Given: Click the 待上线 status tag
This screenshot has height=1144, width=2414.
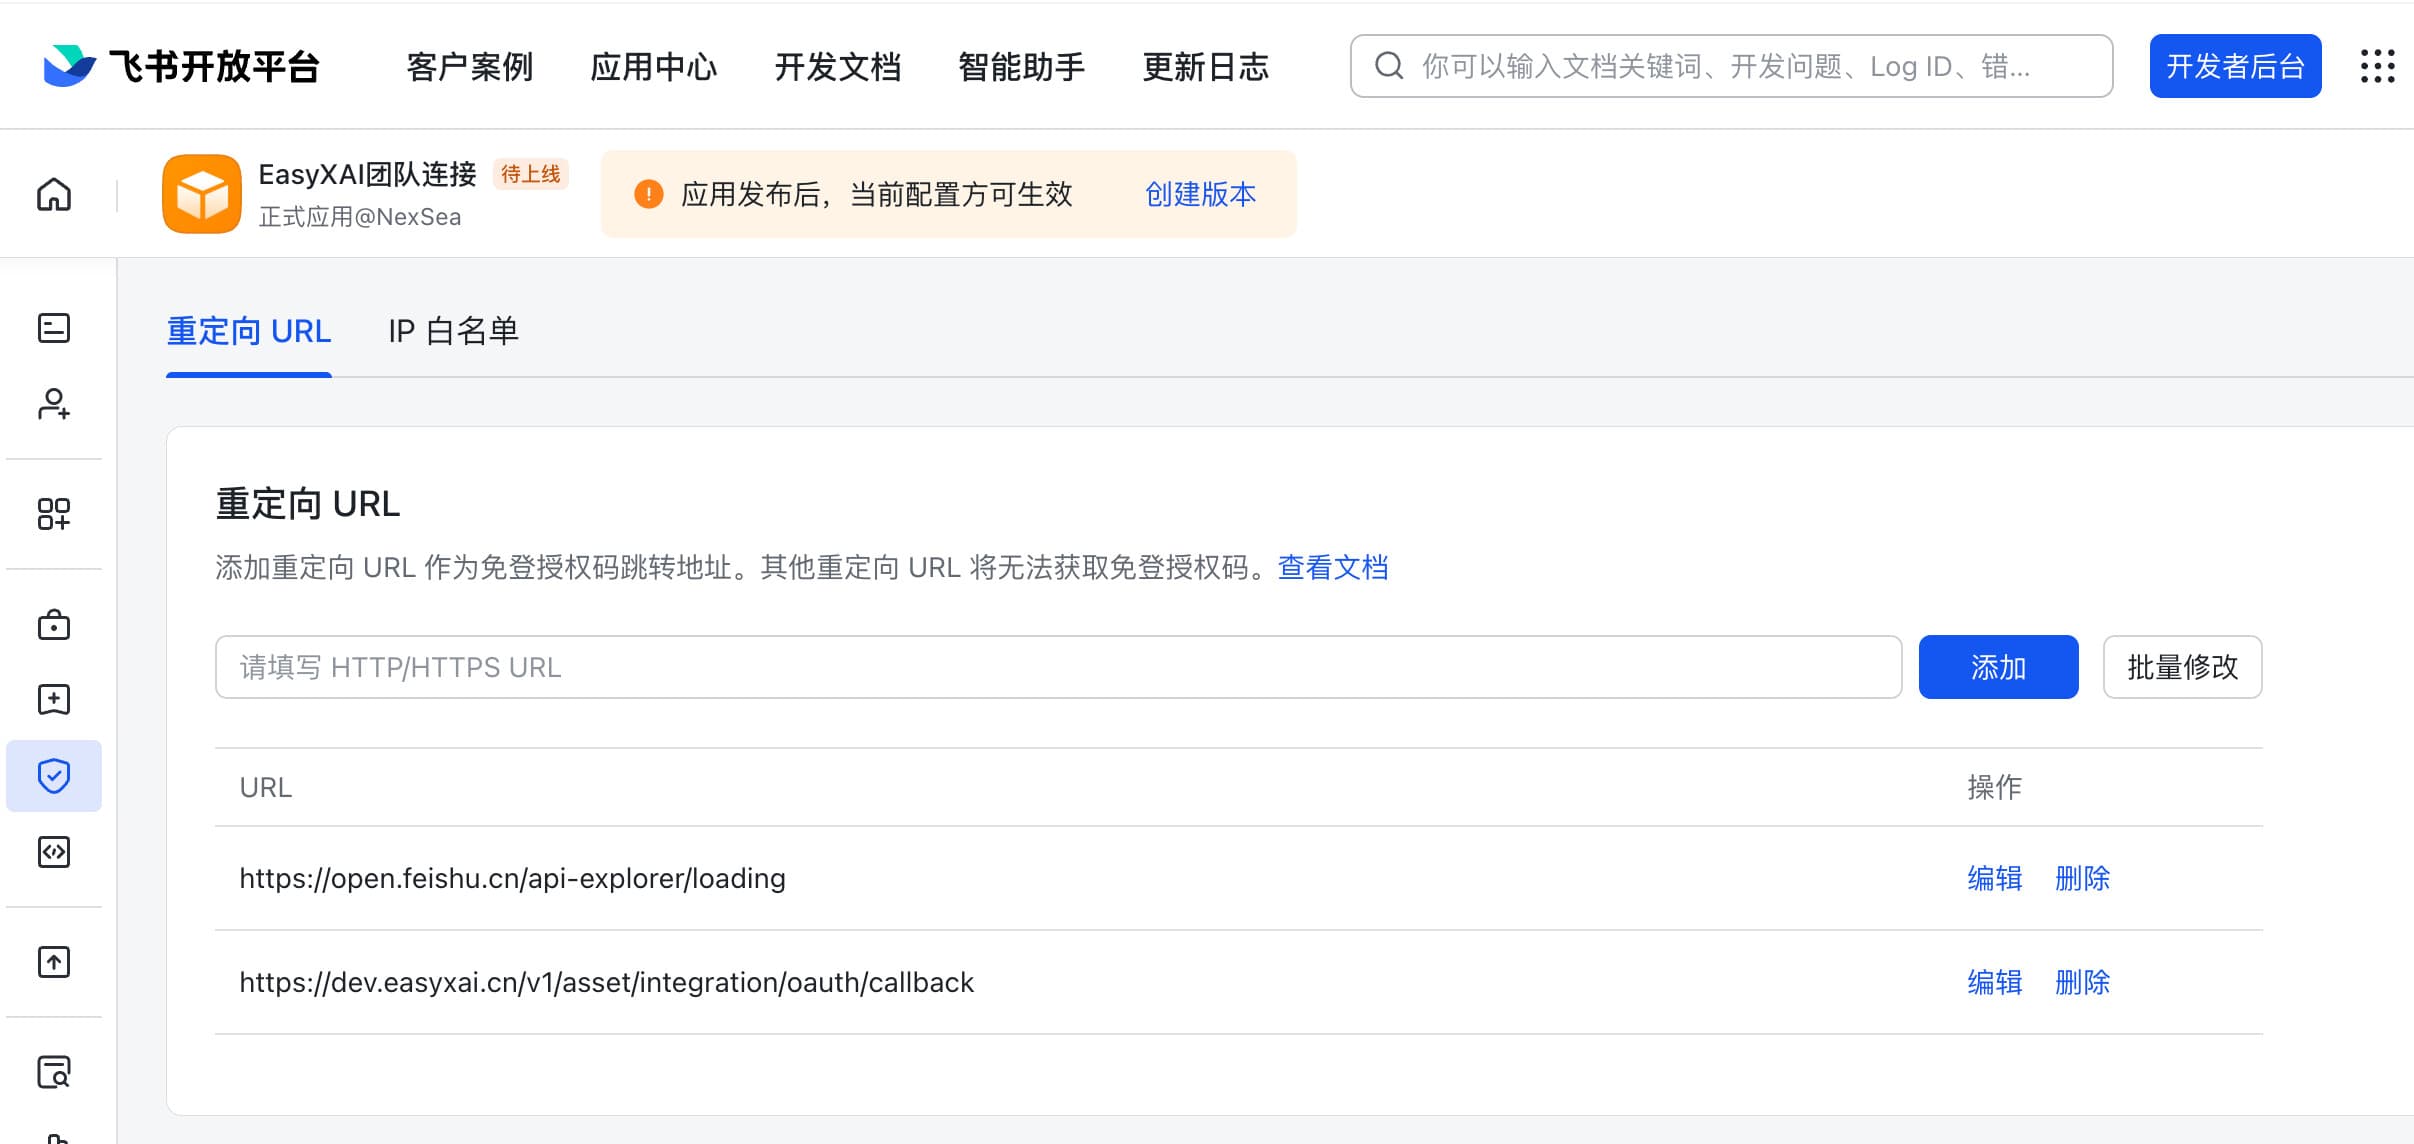Looking at the screenshot, I should [530, 174].
